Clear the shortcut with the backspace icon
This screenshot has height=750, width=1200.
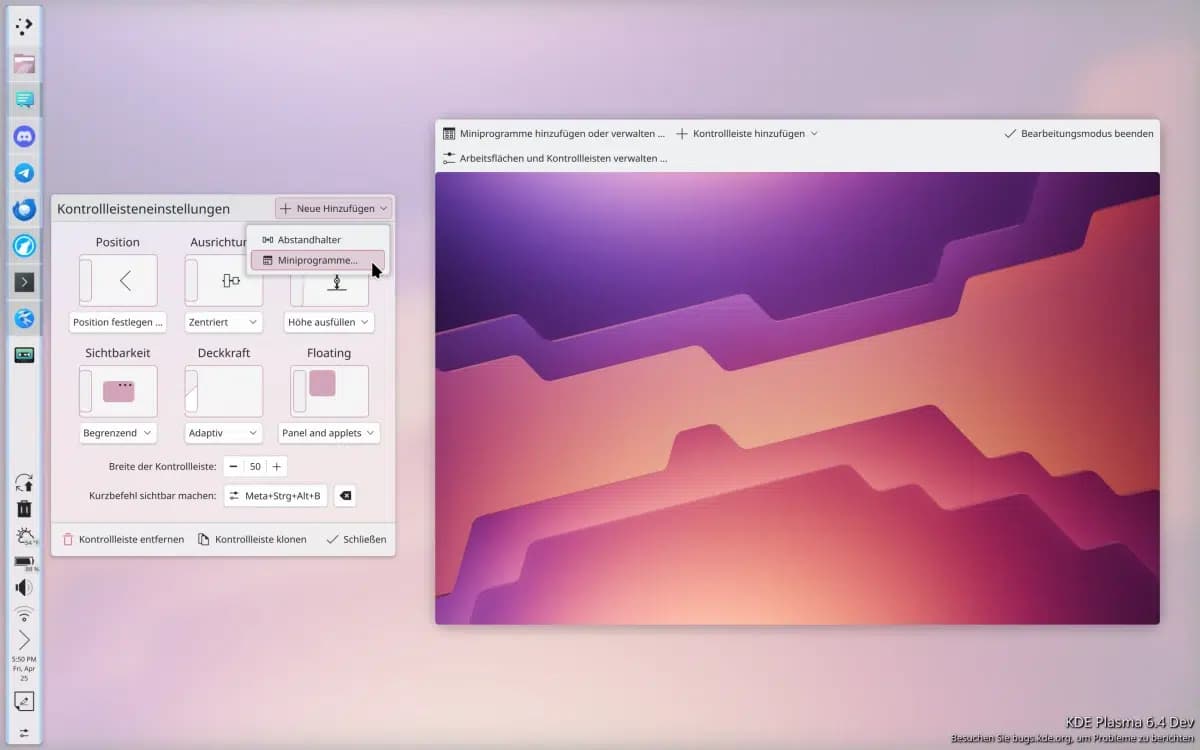pyautogui.click(x=344, y=496)
